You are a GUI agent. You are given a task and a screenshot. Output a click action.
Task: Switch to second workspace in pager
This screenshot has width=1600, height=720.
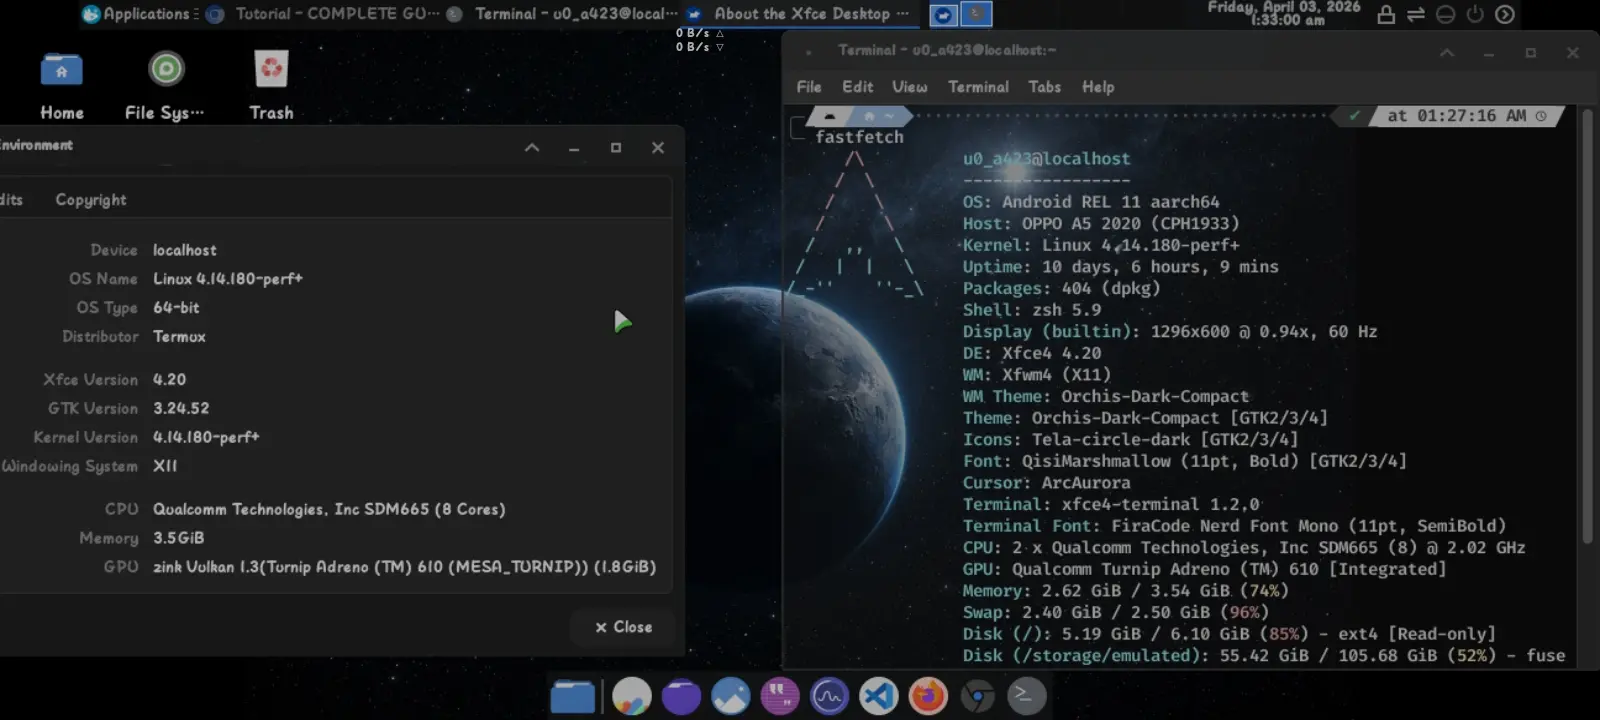[x=976, y=14]
